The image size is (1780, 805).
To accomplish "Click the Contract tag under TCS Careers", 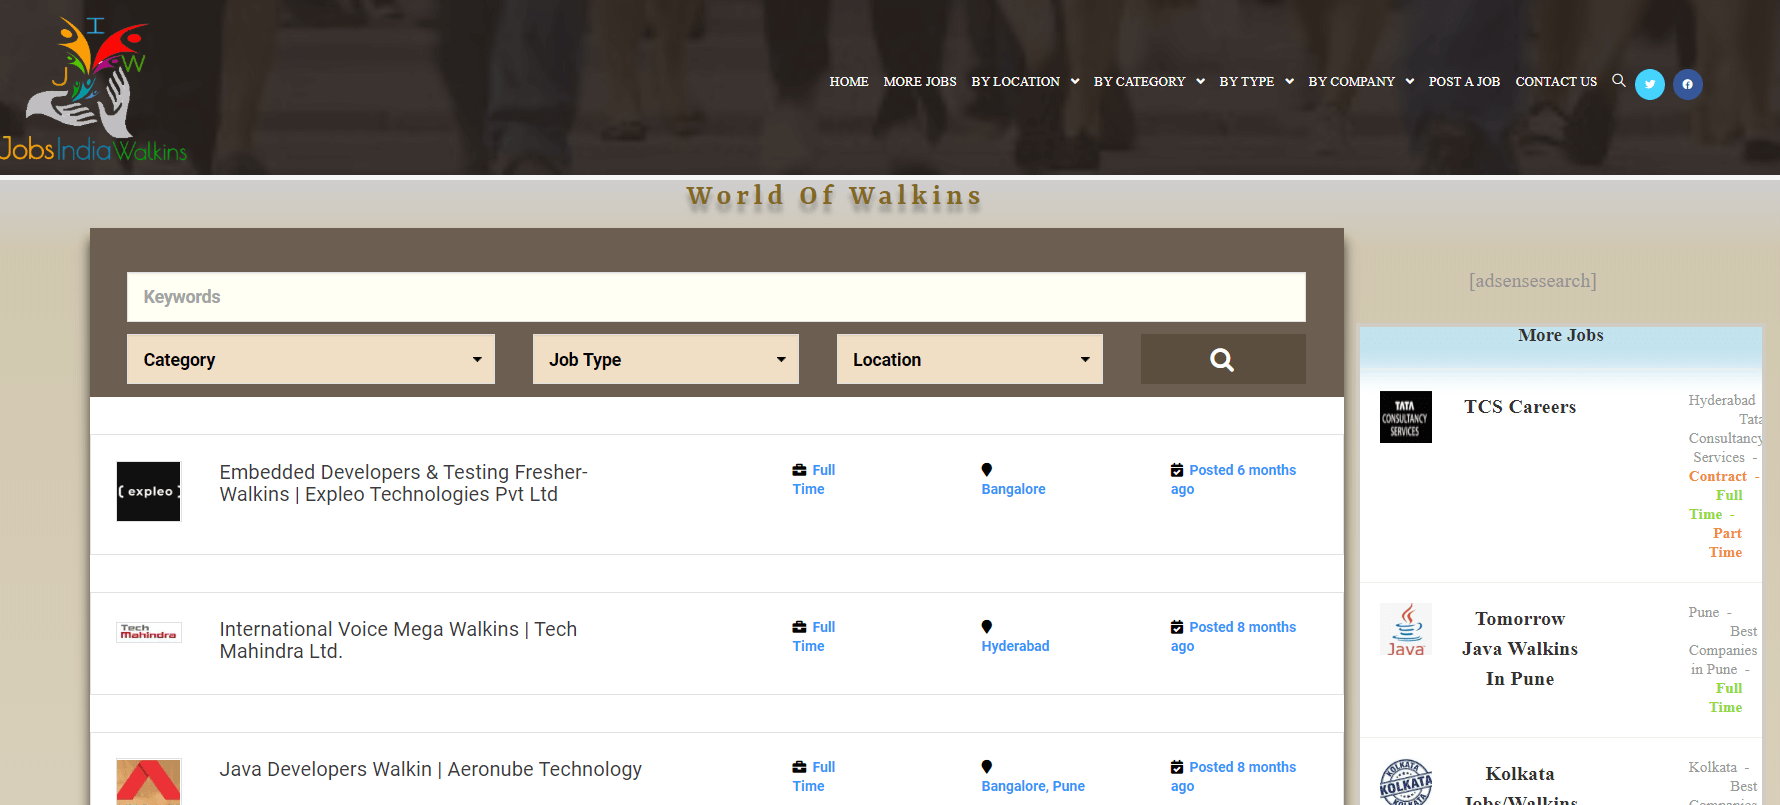I will [x=1718, y=476].
